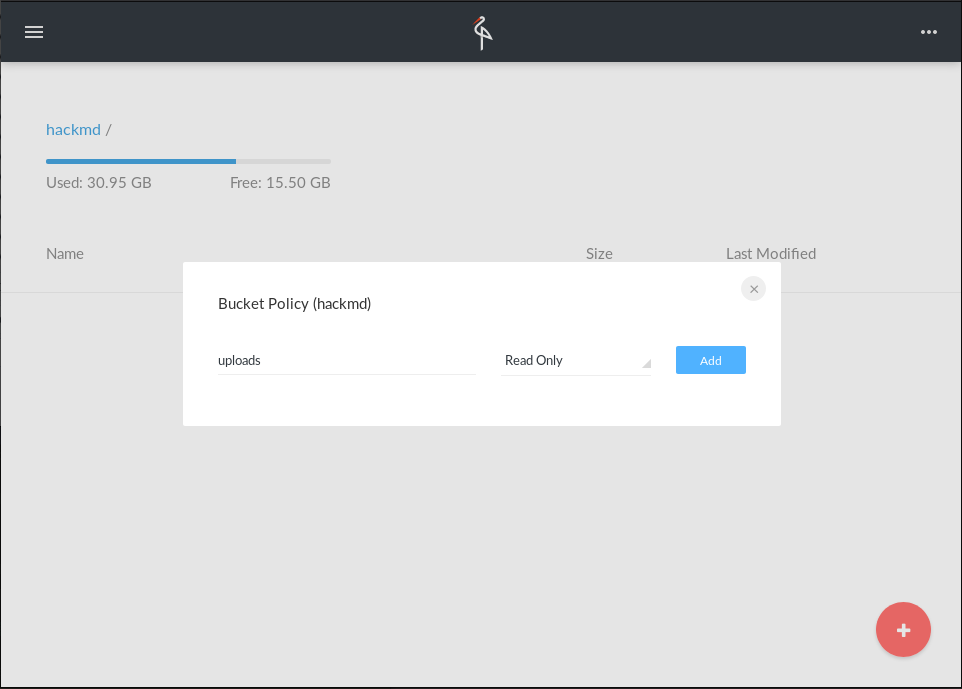Click the dimmed backdrop below the dialog
The width and height of the screenshot is (962, 689).
[480, 540]
